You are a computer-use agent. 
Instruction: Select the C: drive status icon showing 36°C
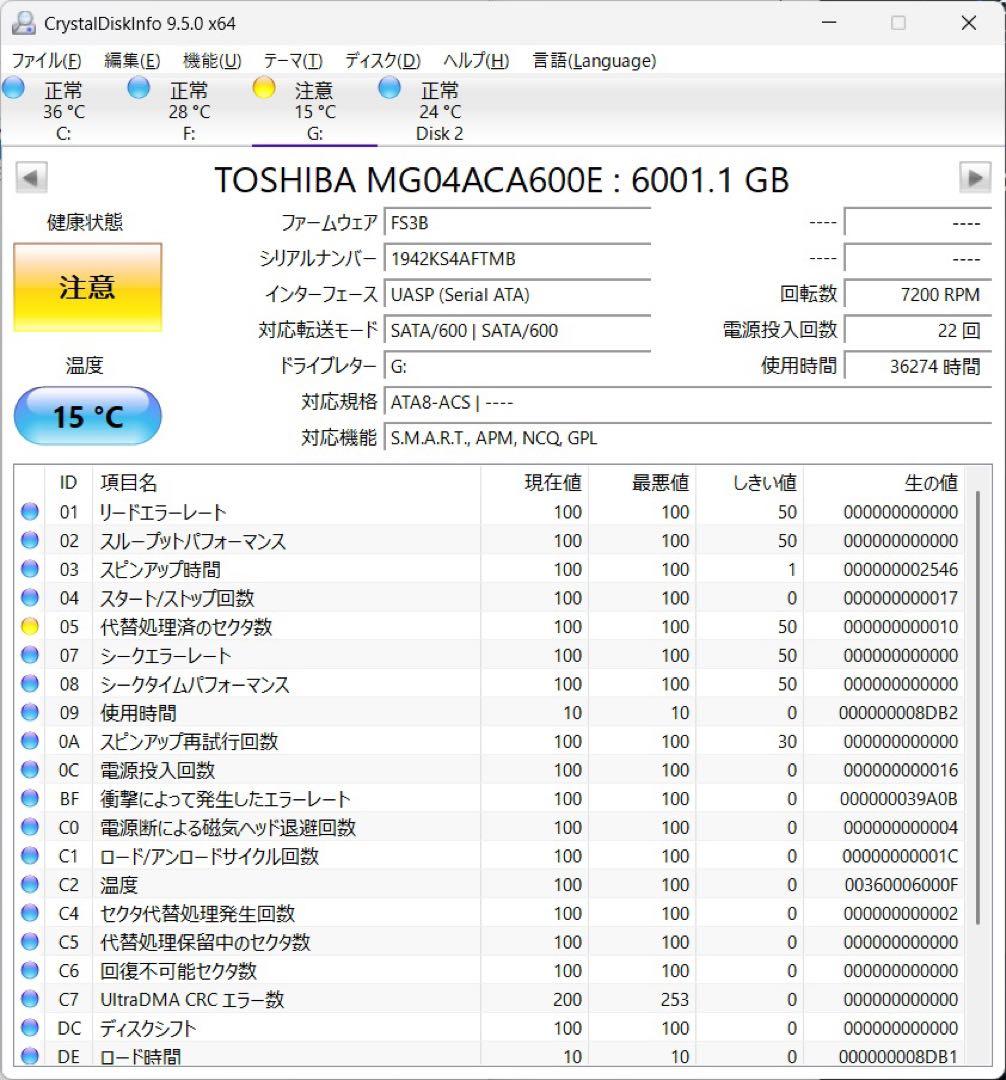click(x=14, y=88)
